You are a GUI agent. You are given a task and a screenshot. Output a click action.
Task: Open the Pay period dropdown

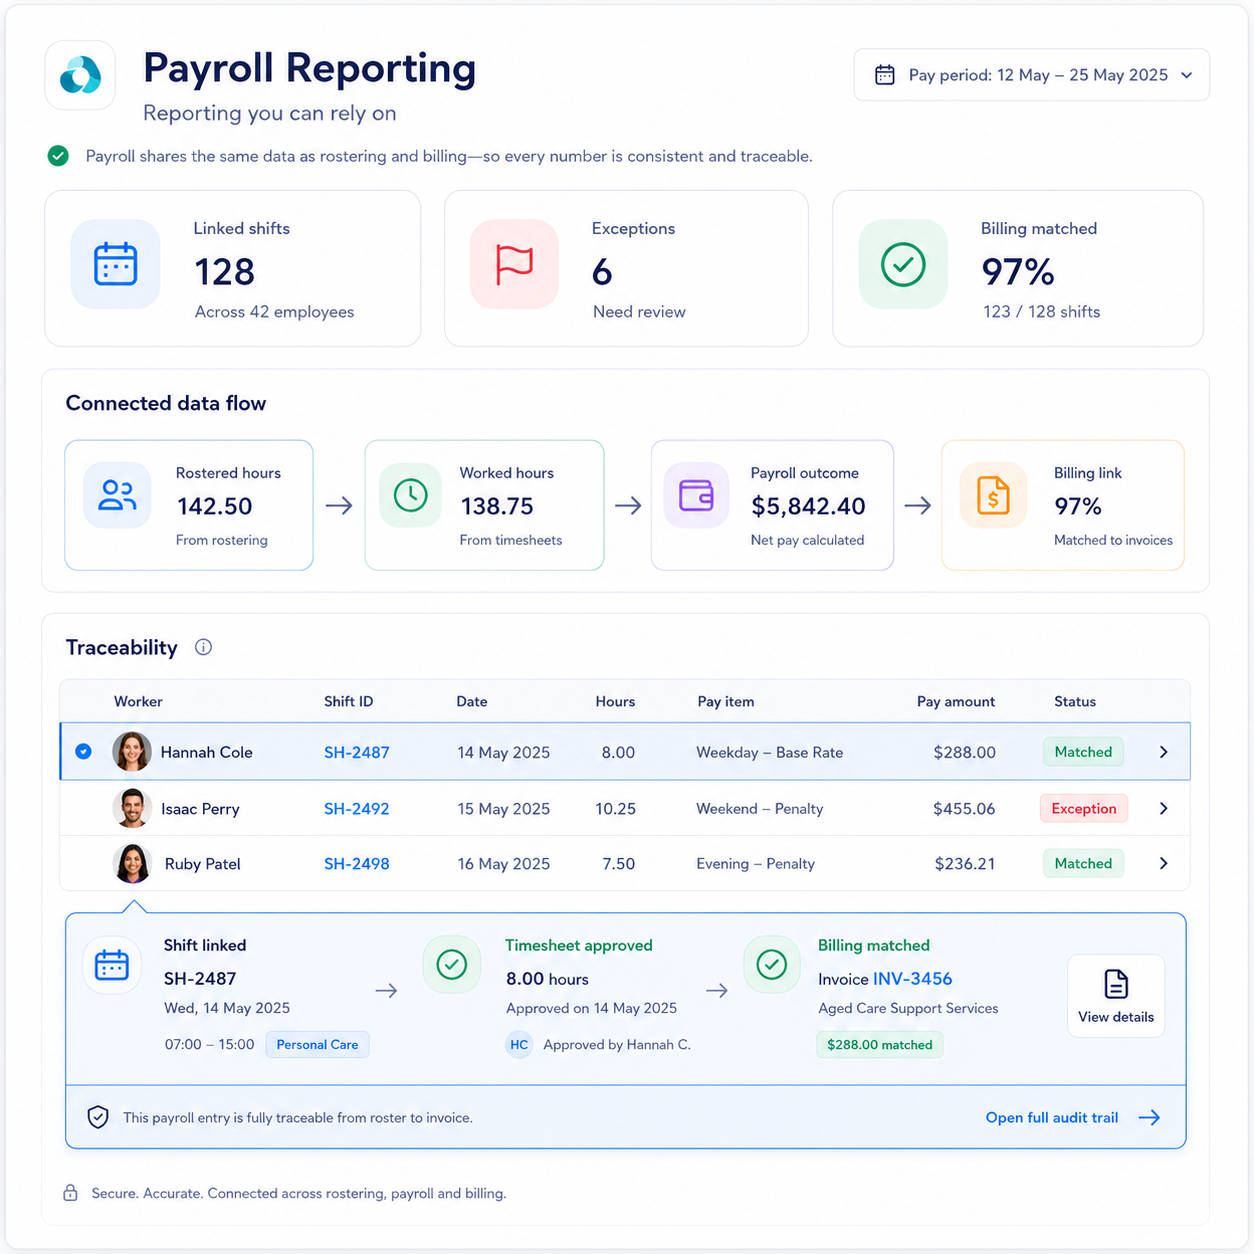[x=1031, y=75]
